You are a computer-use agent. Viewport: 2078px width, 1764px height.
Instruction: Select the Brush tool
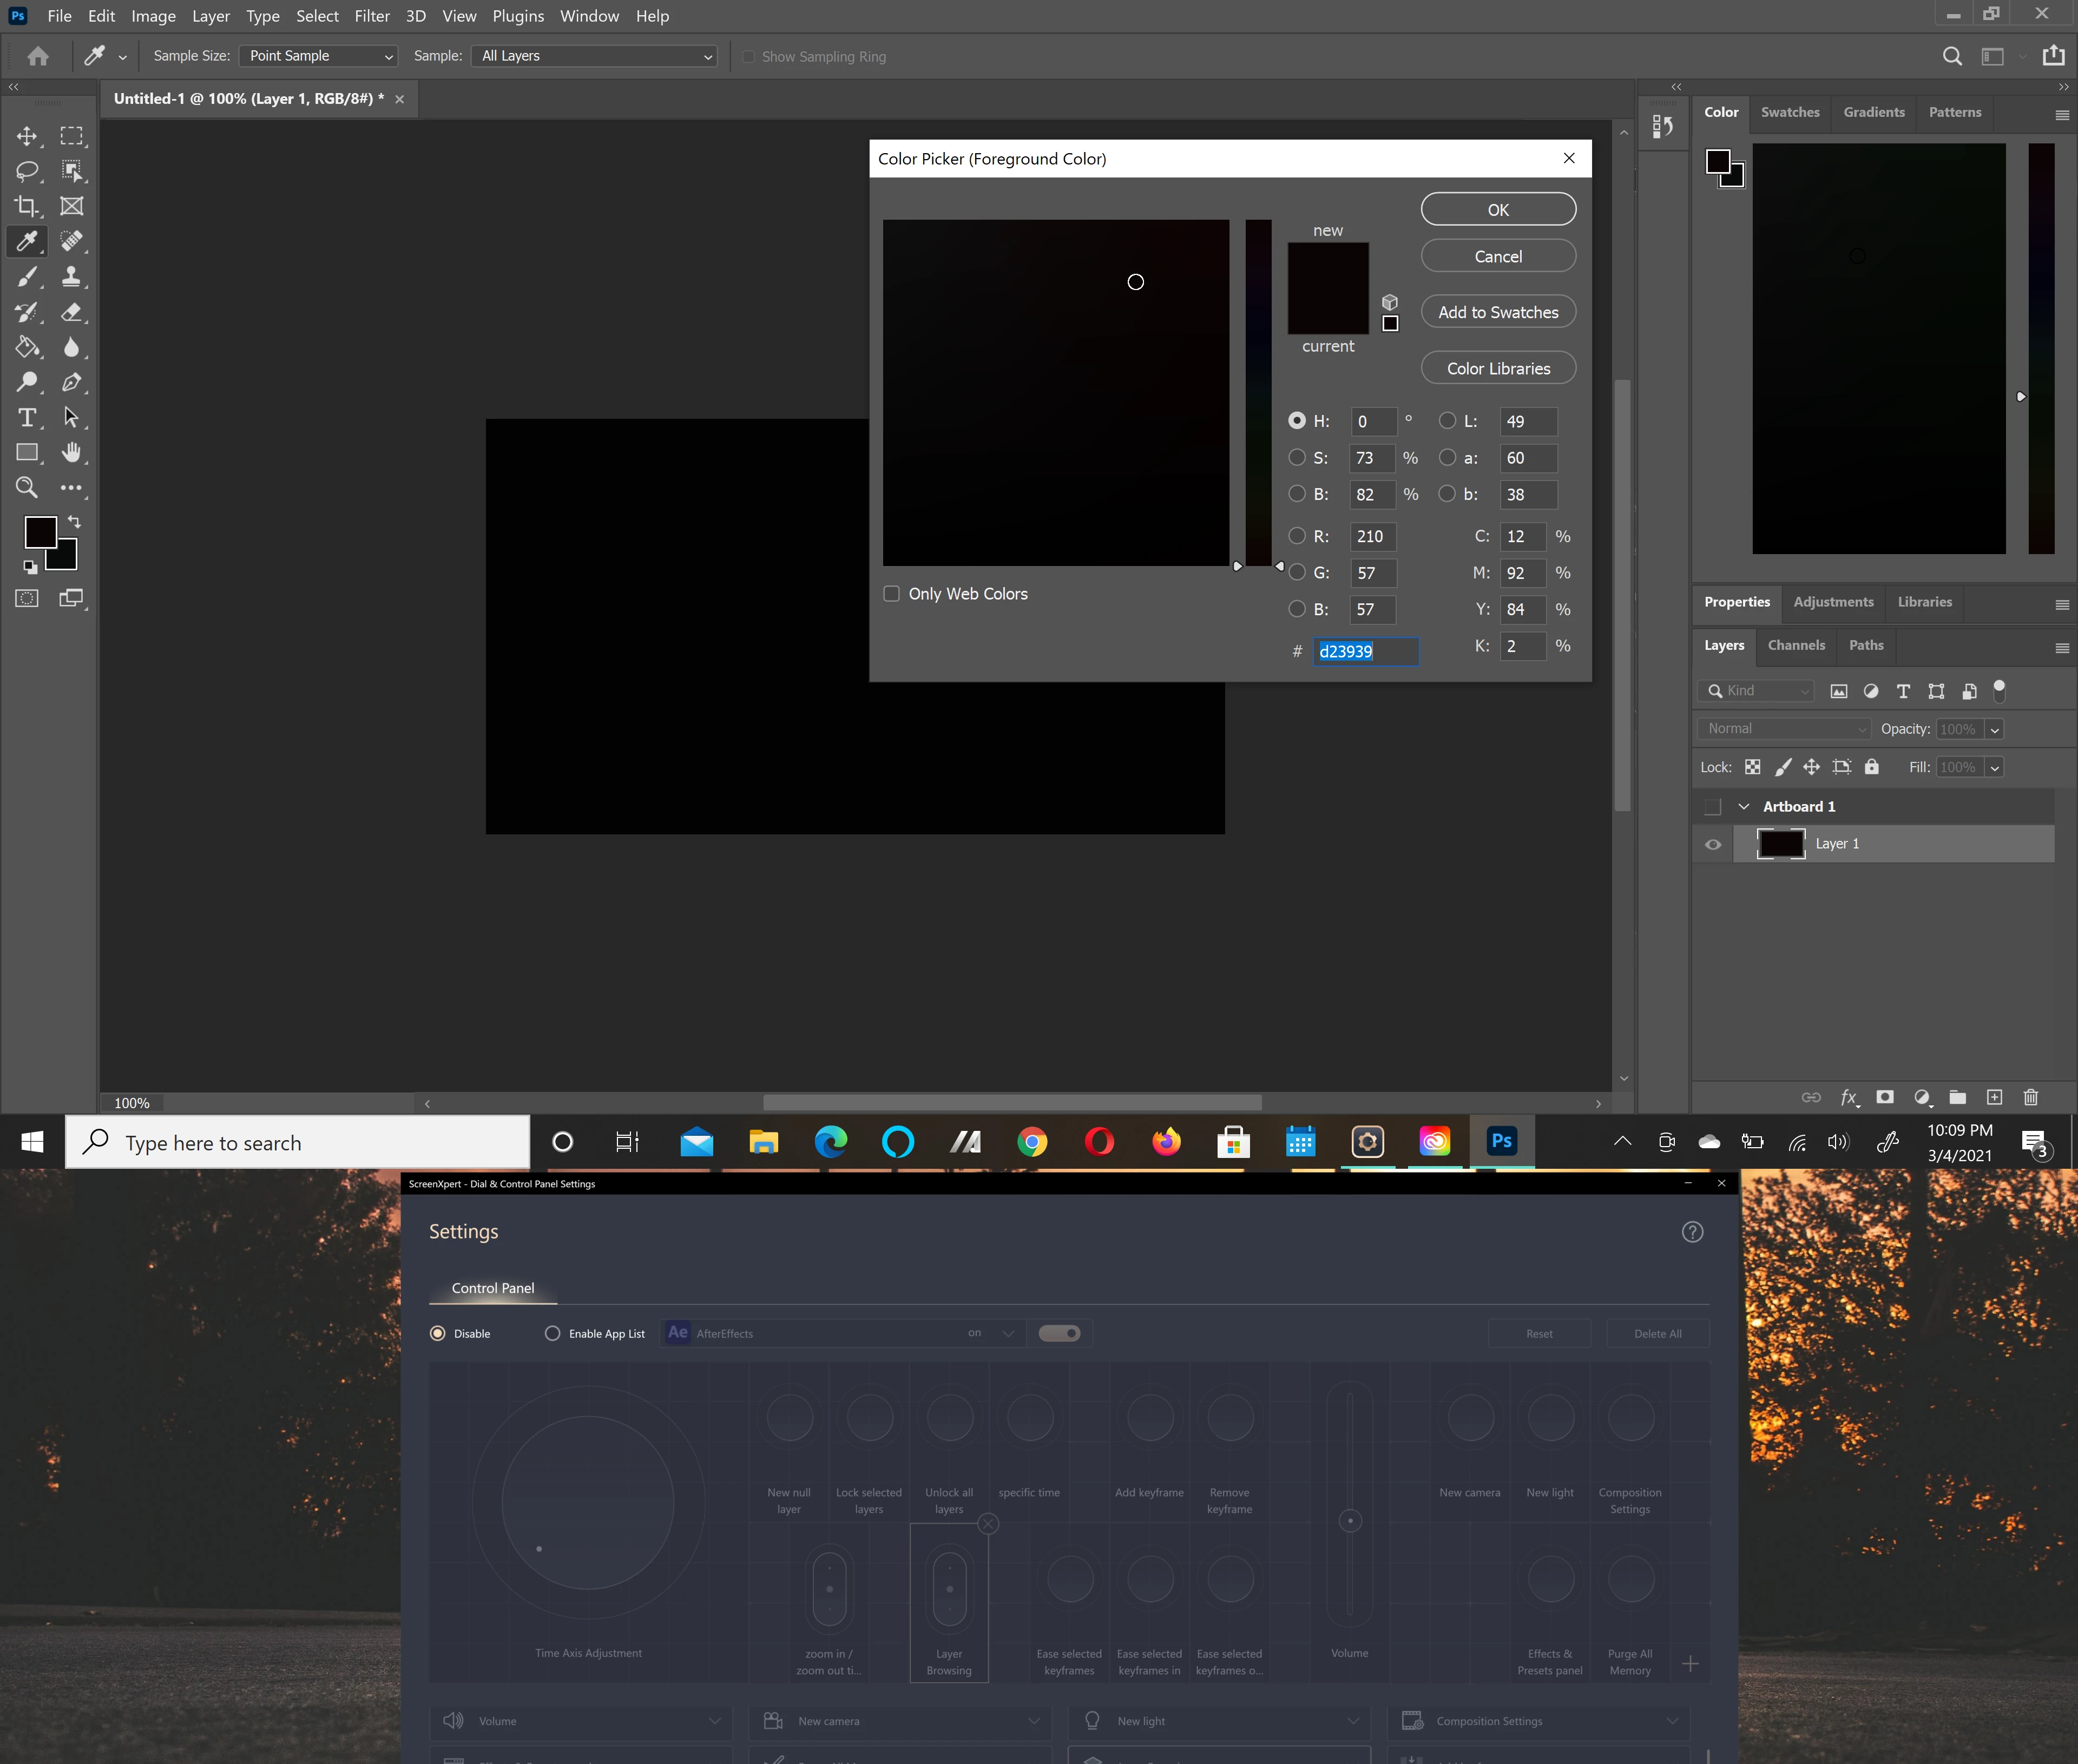[27, 277]
